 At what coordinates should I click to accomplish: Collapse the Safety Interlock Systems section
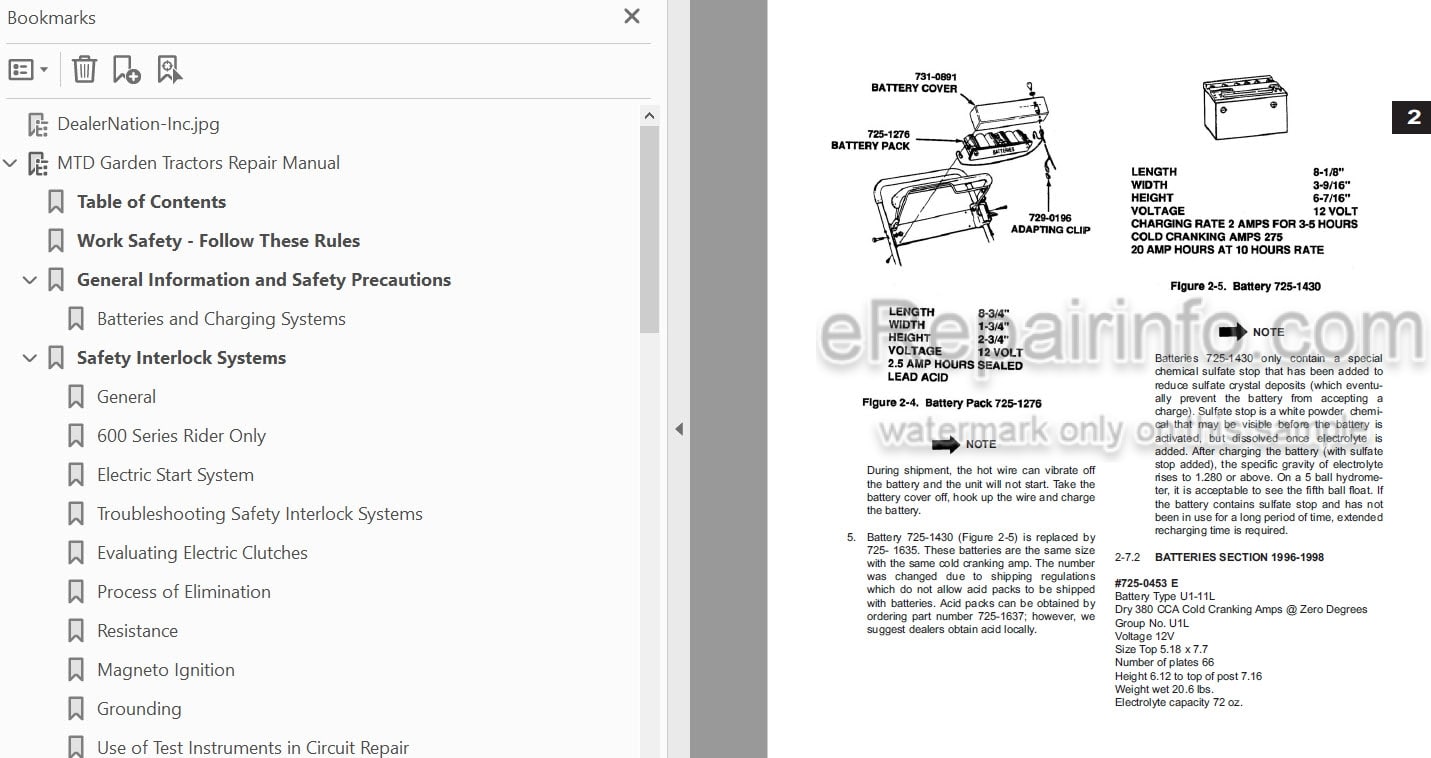click(30, 358)
